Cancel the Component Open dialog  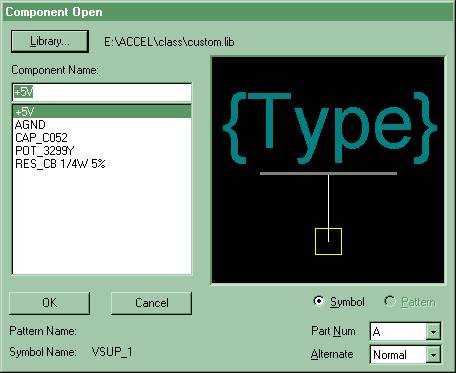point(151,303)
